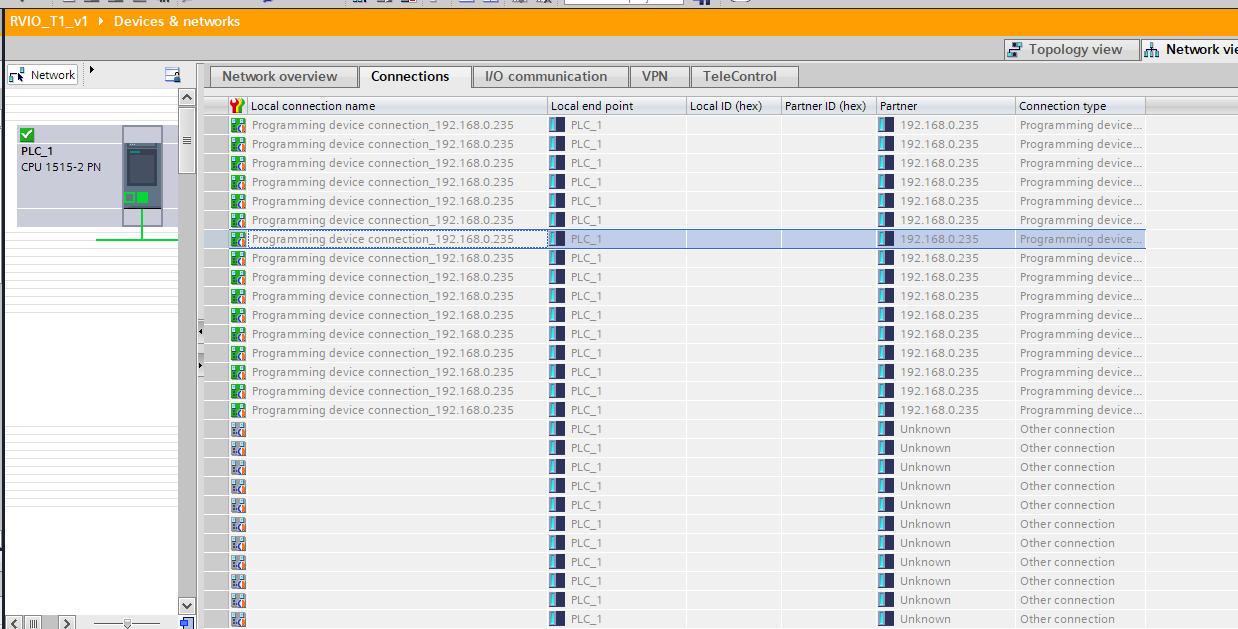Click the green PROFINET port on PLC_1

pyautogui.click(x=142, y=198)
